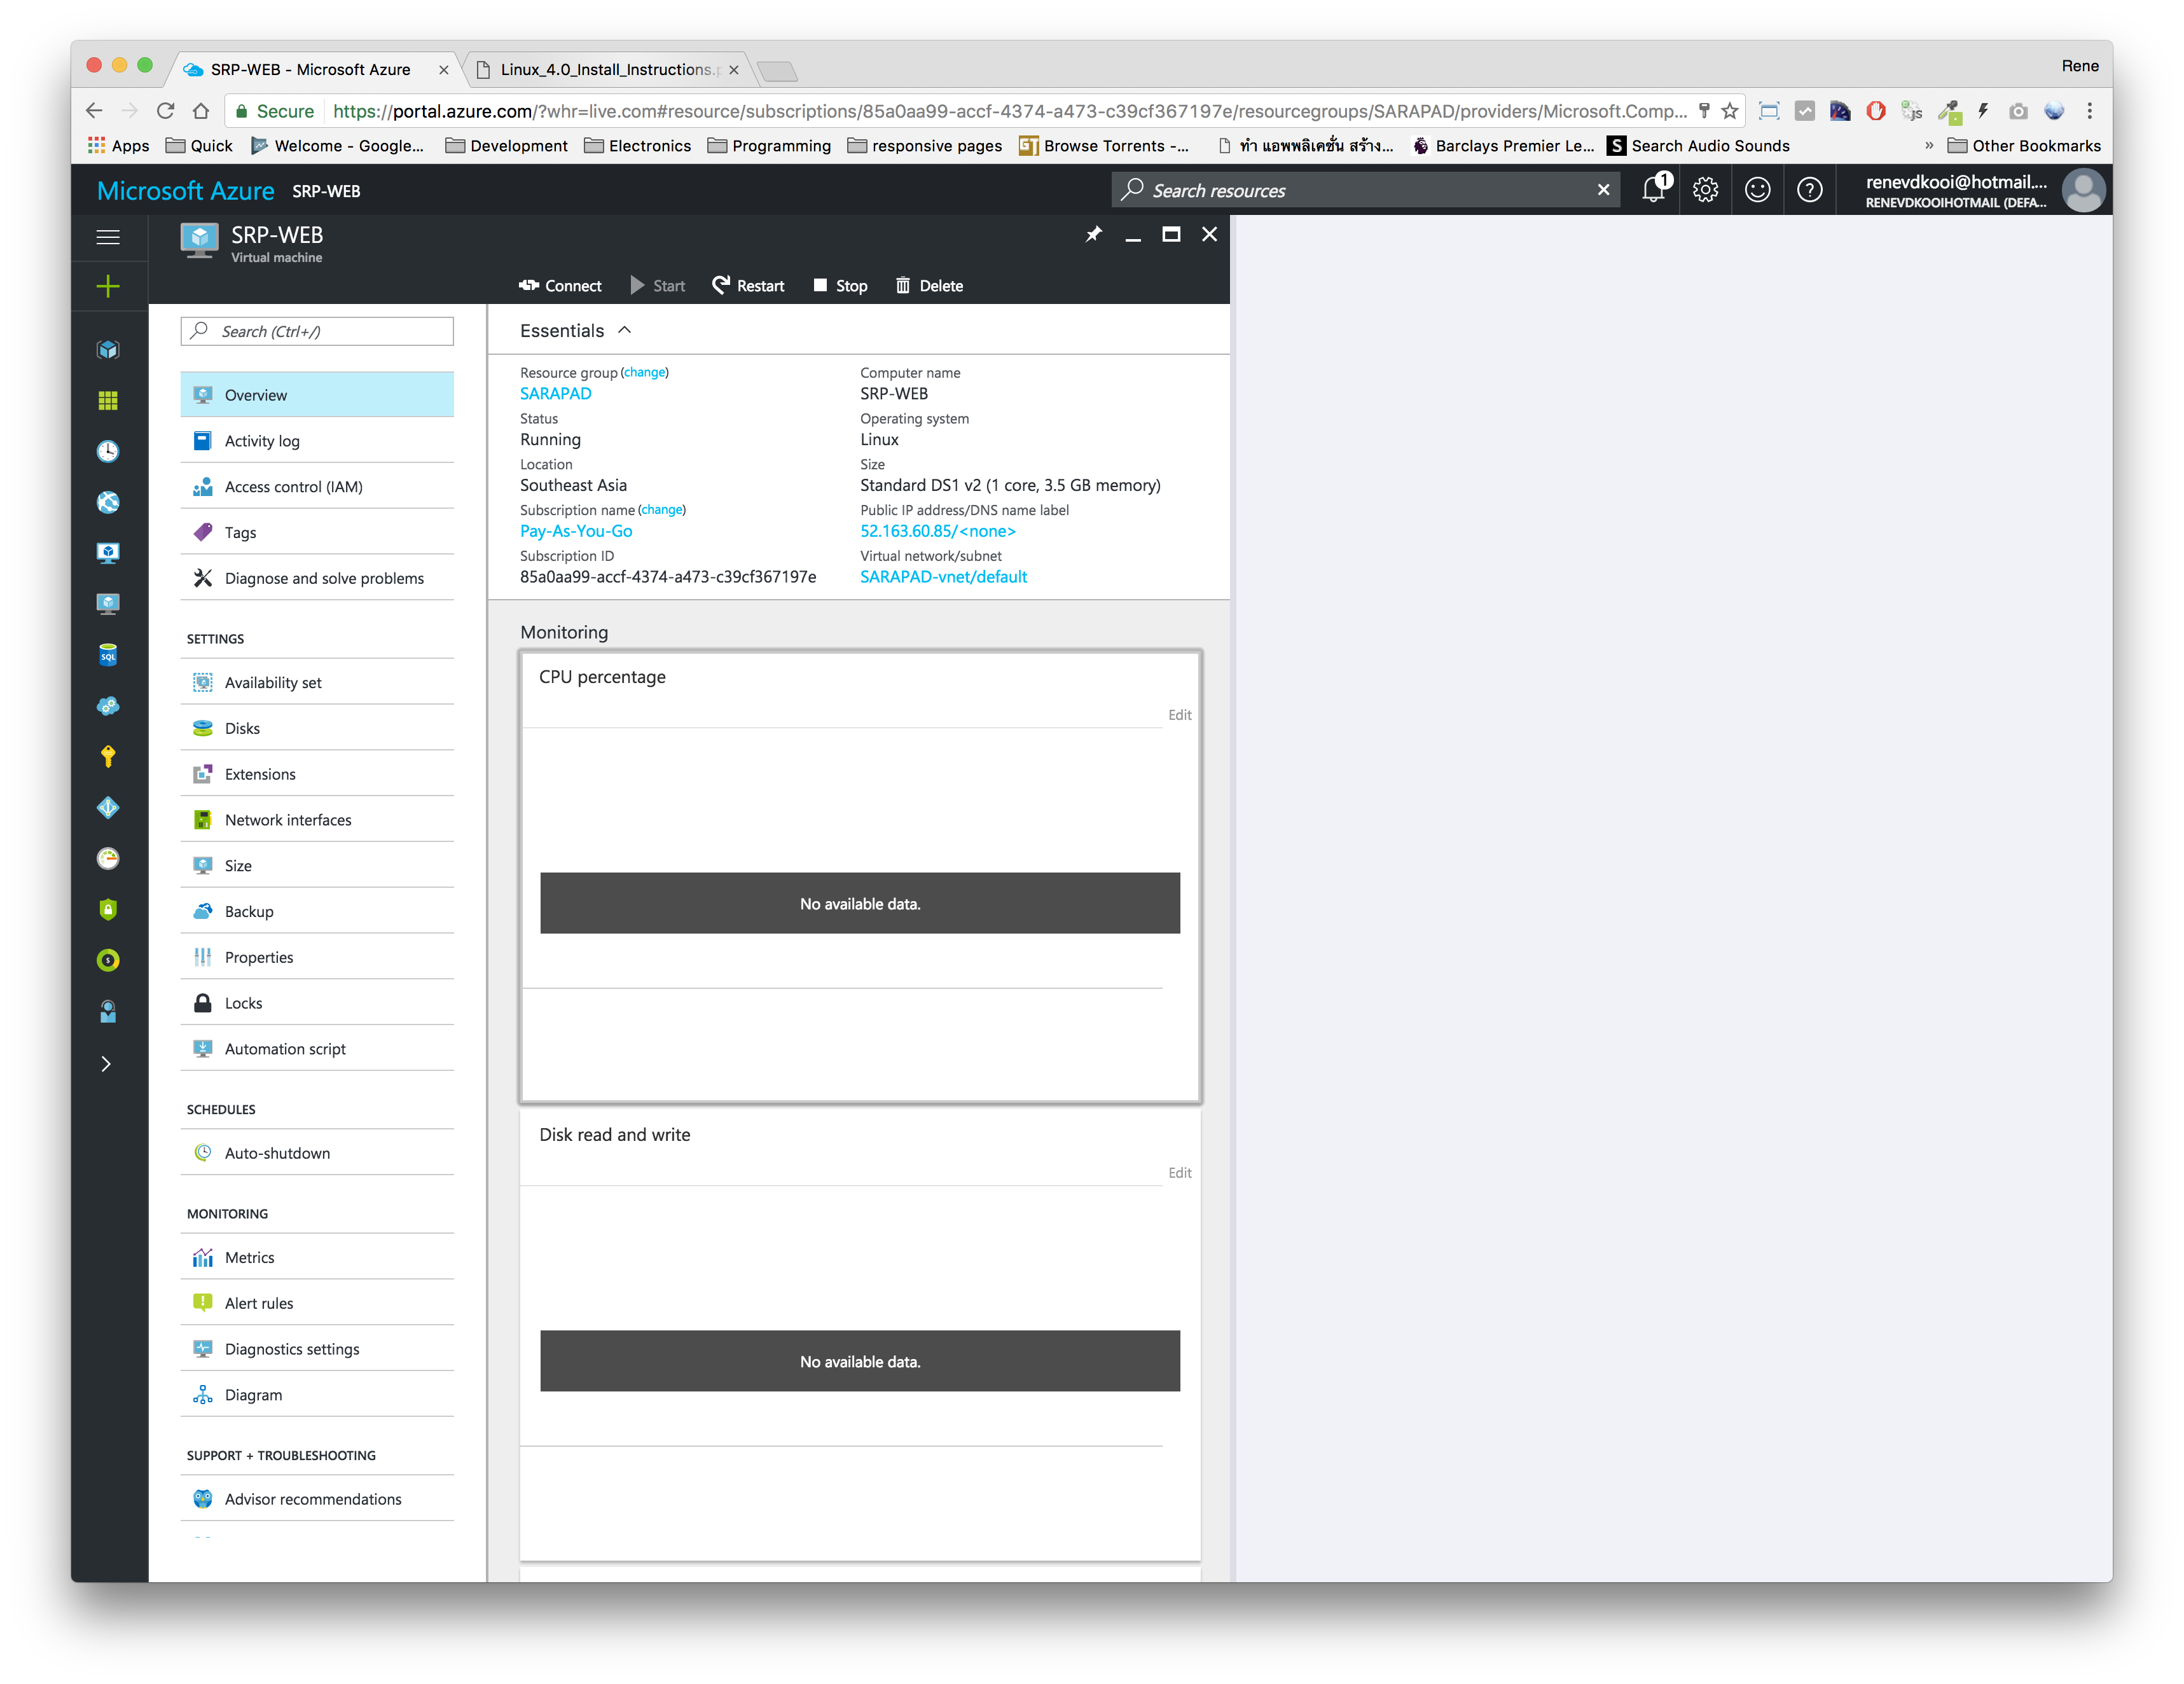Expand More services chevron in sidebar
This screenshot has width=2184, height=1684.
point(106,1064)
